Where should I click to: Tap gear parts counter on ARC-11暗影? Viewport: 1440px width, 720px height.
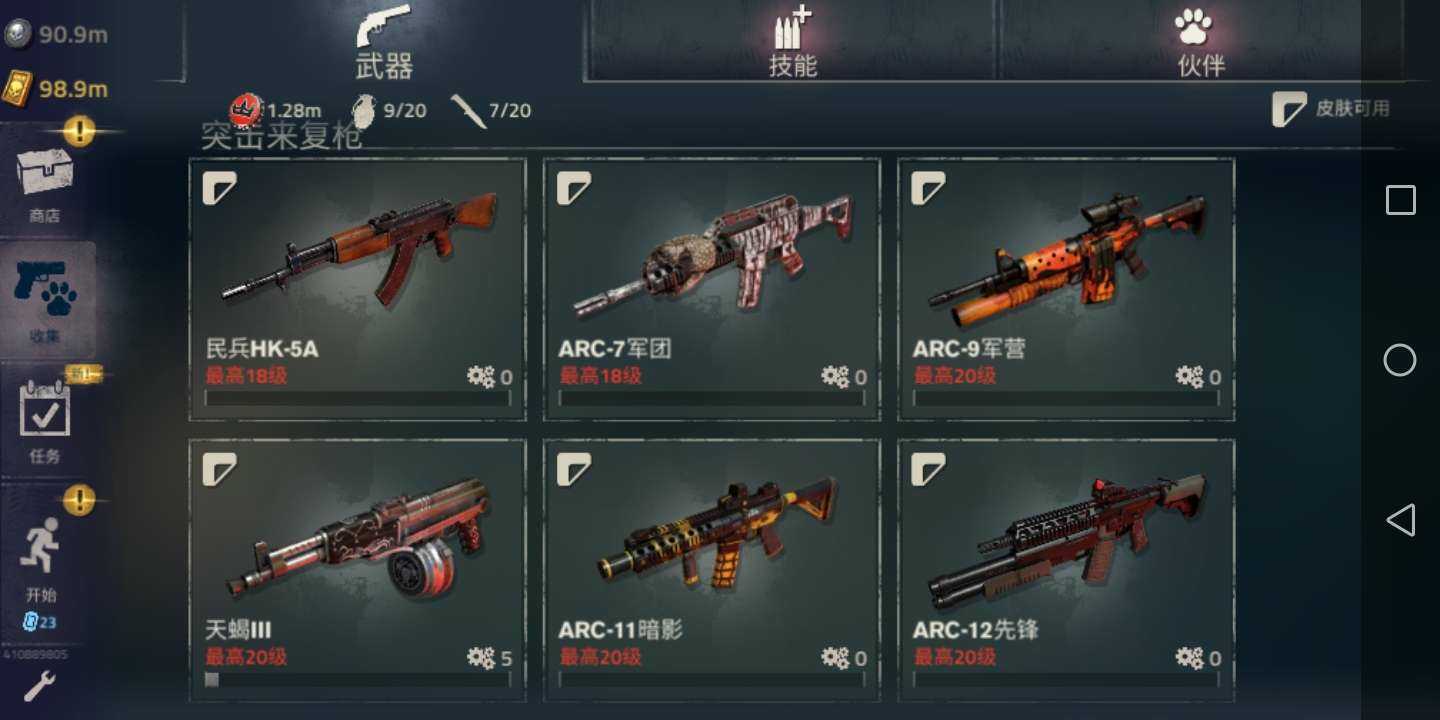coord(844,658)
